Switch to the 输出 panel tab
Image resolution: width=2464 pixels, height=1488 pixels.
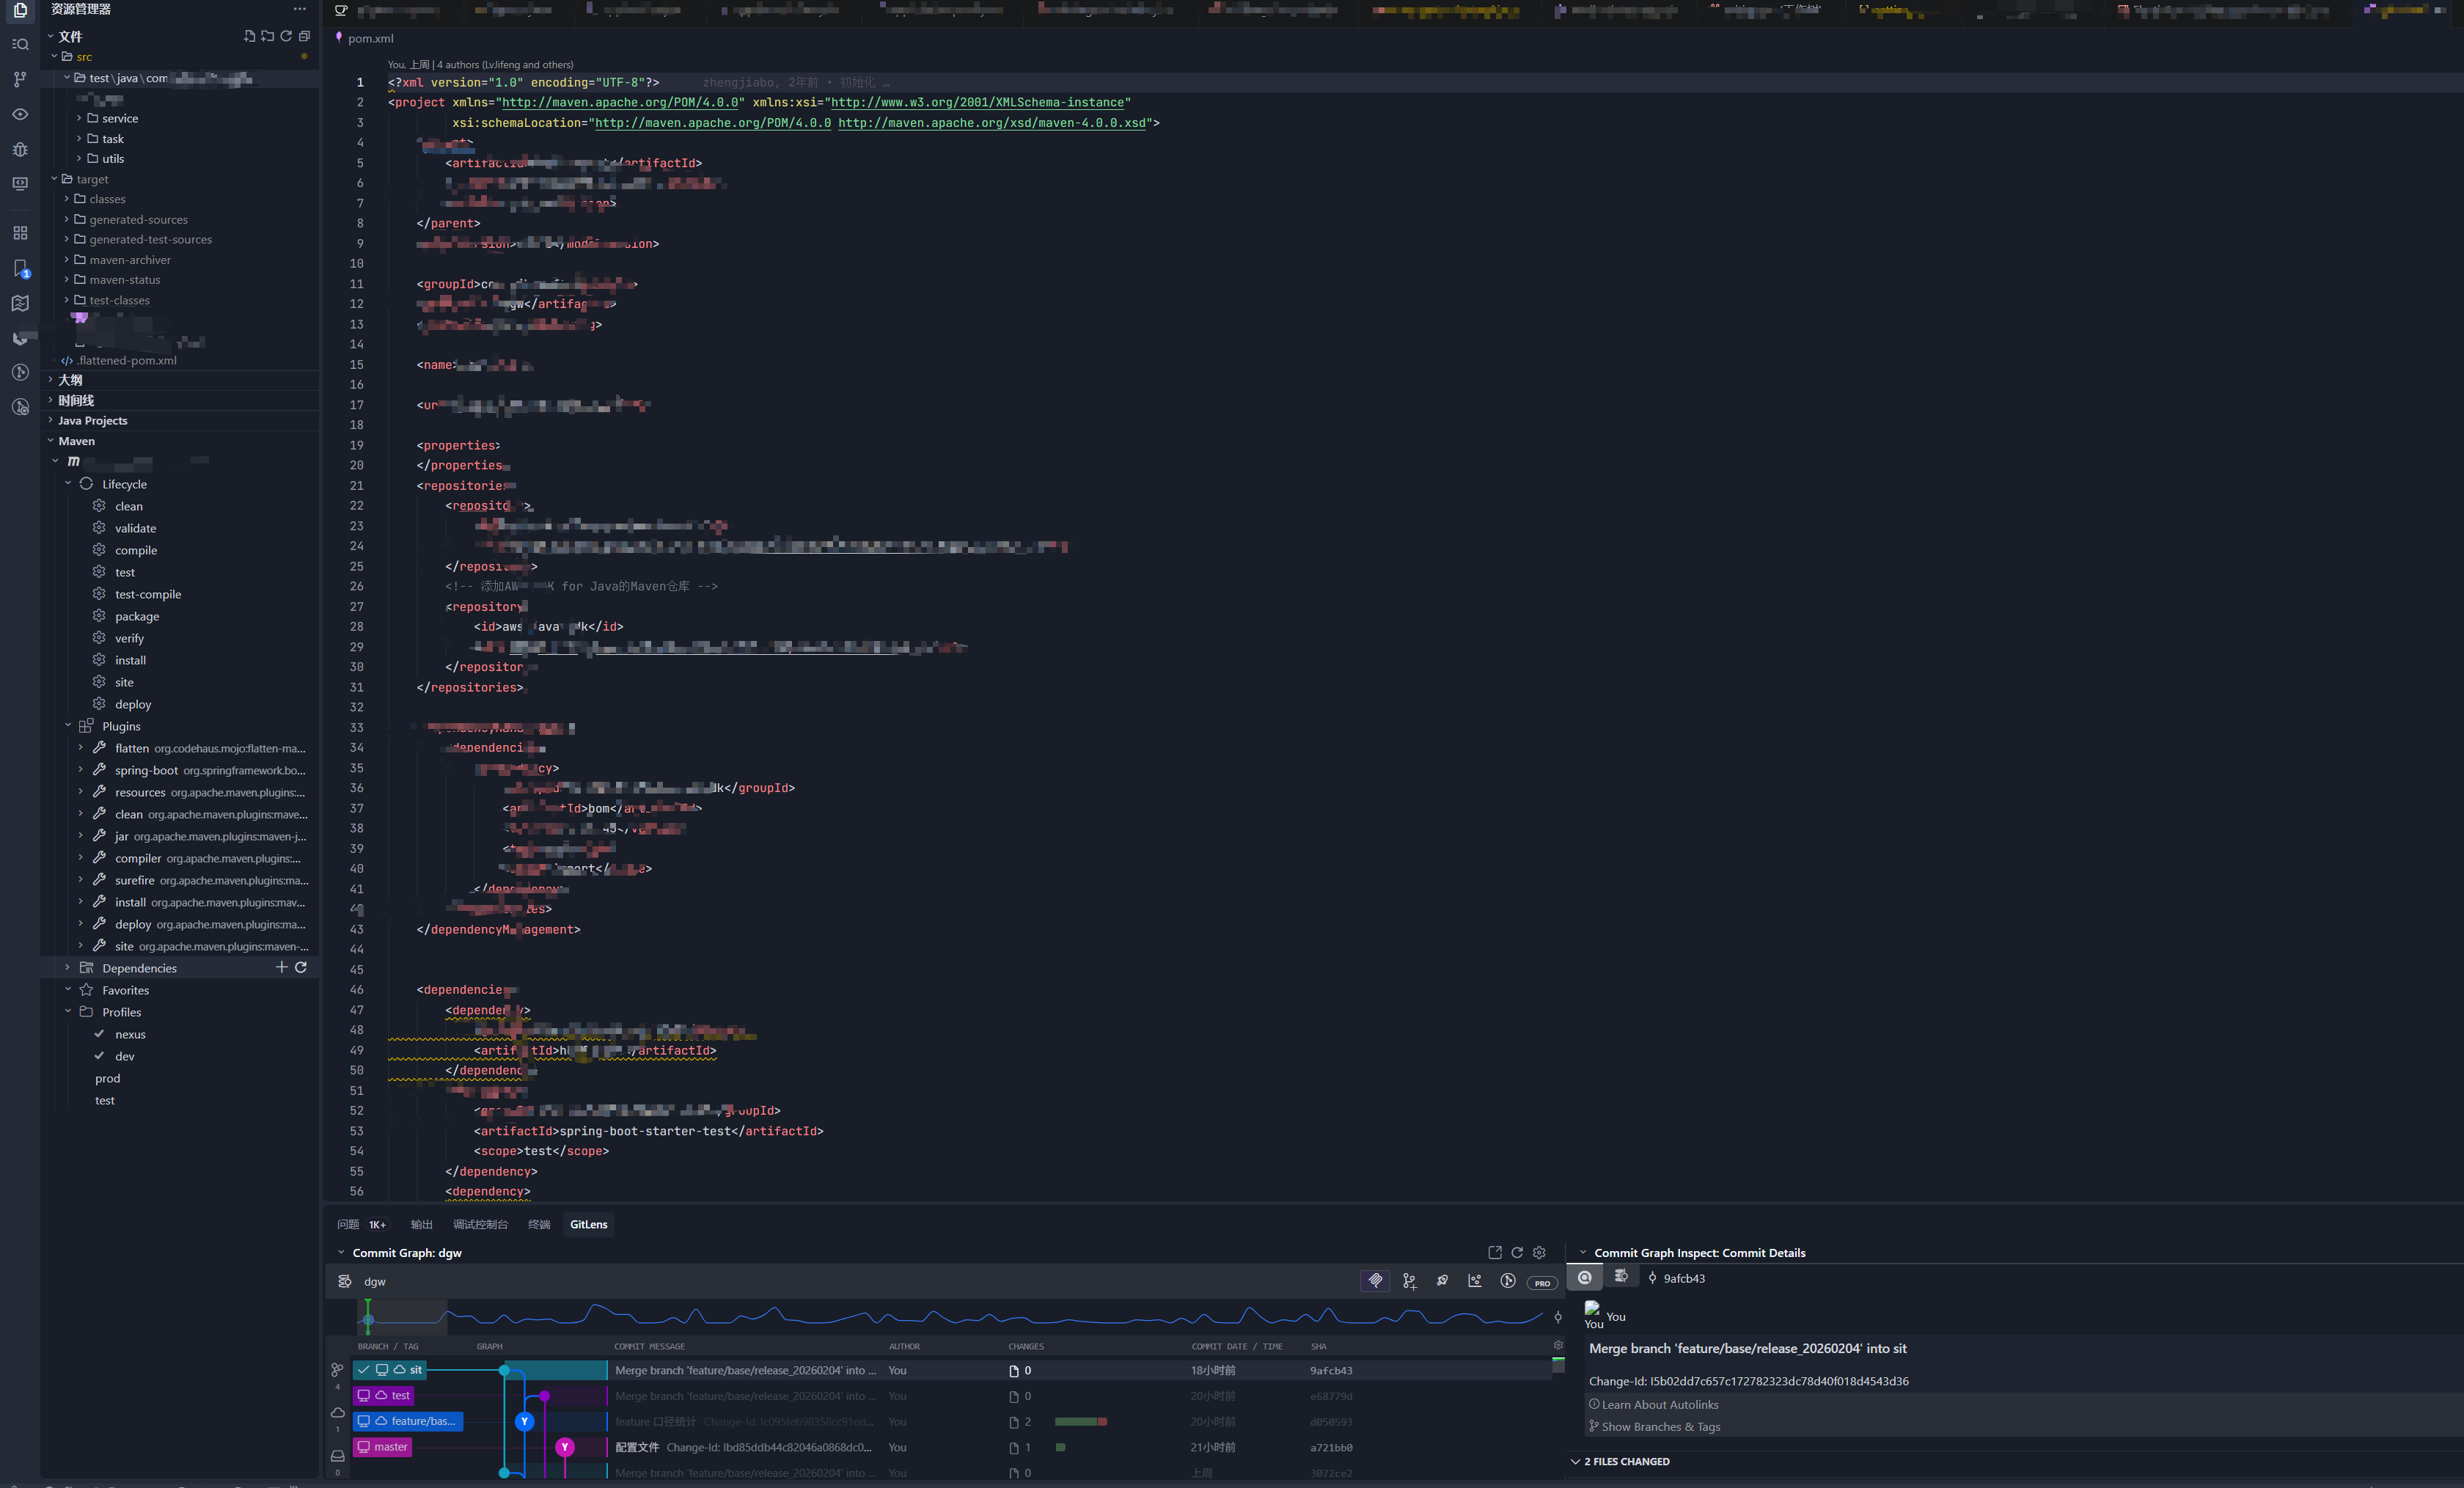[422, 1225]
